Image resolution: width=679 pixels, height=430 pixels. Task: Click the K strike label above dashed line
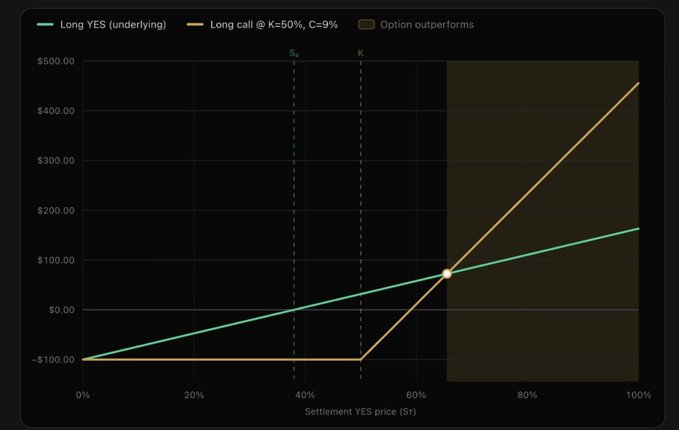361,53
